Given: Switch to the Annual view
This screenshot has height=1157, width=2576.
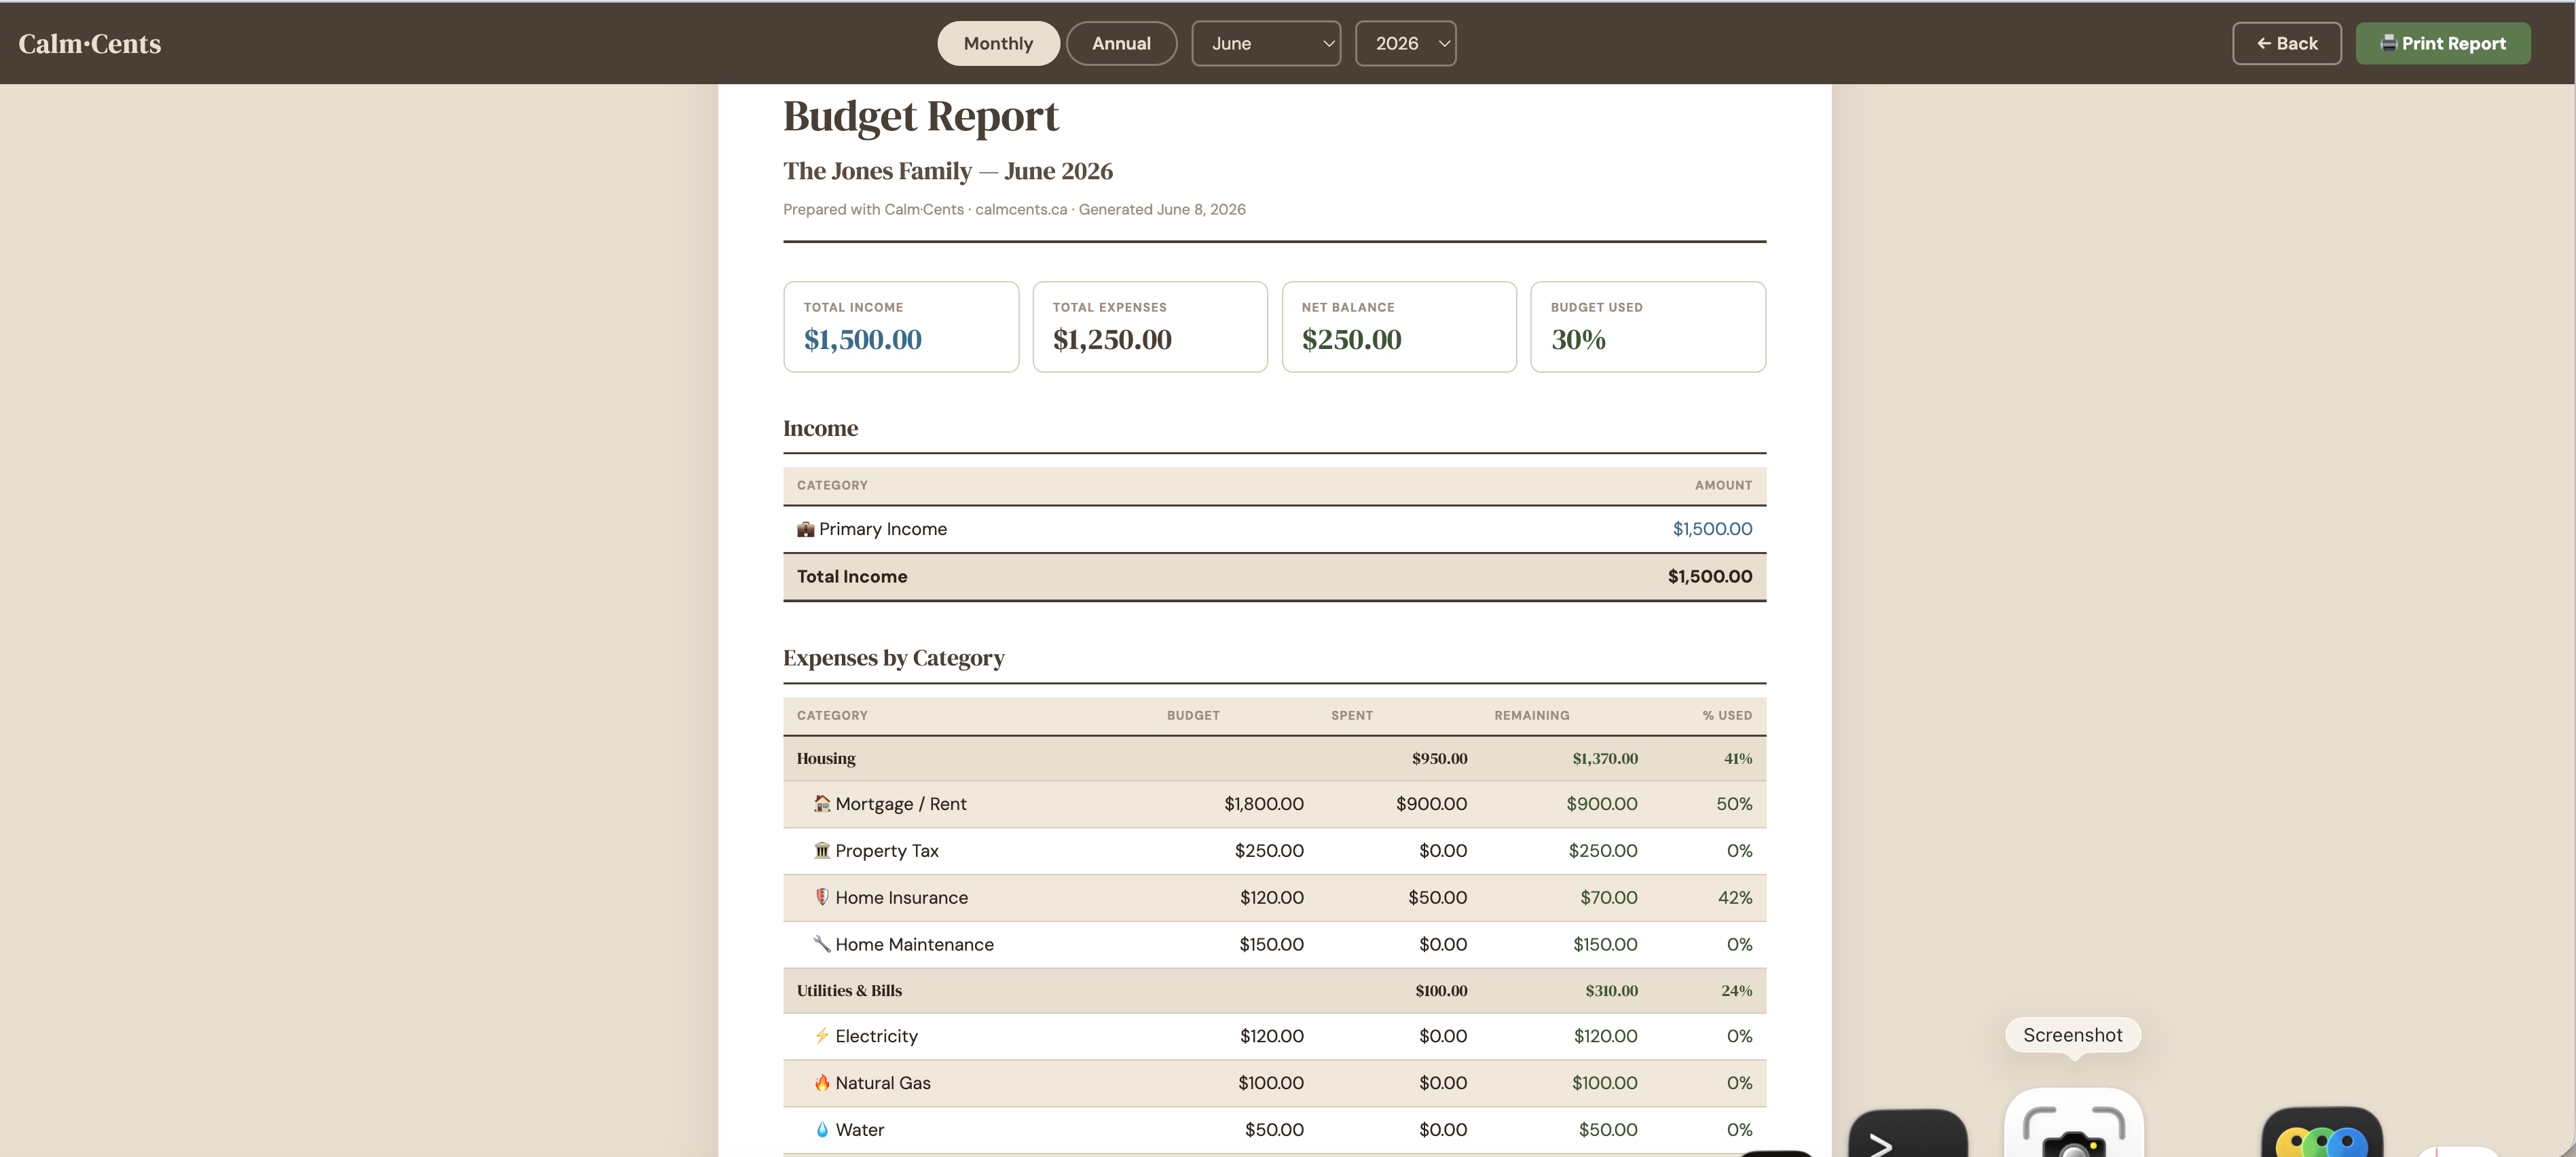Looking at the screenshot, I should (x=1121, y=44).
